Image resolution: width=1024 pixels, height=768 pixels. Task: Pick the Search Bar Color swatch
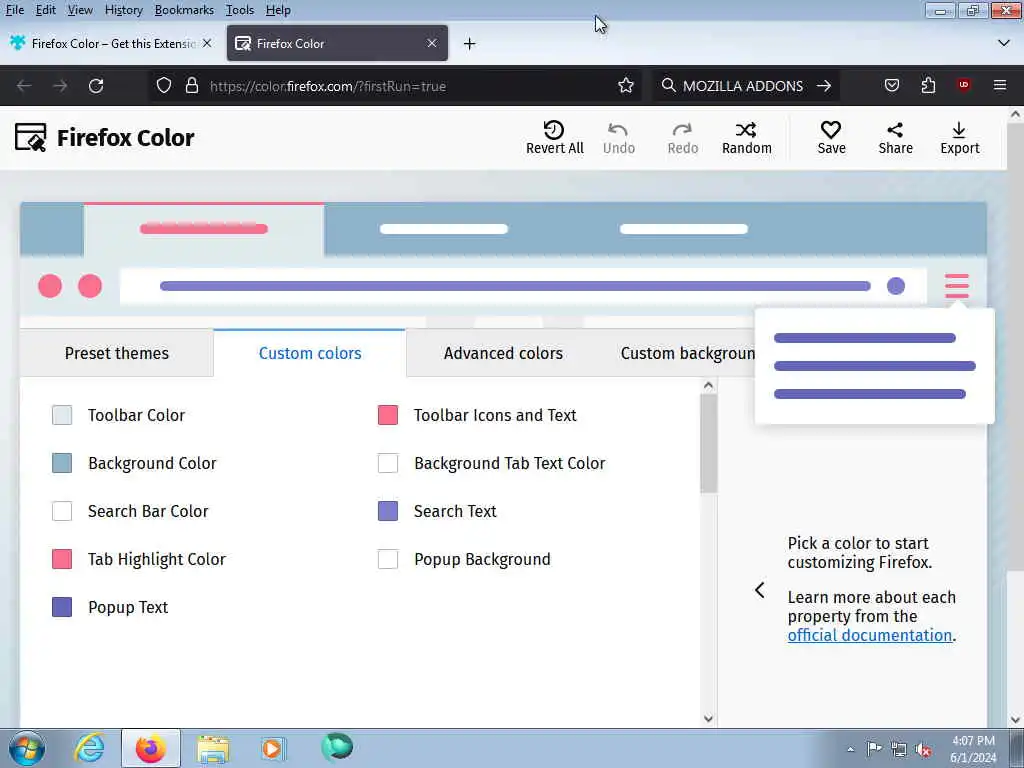coord(62,511)
